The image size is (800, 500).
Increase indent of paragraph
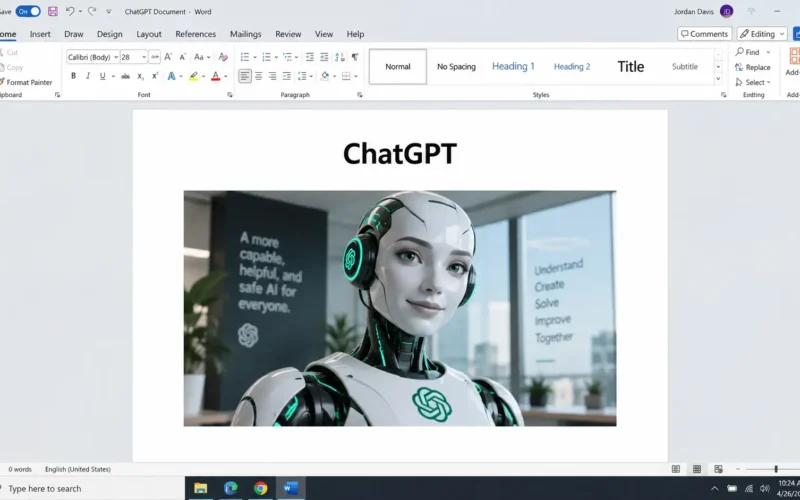coord(324,57)
